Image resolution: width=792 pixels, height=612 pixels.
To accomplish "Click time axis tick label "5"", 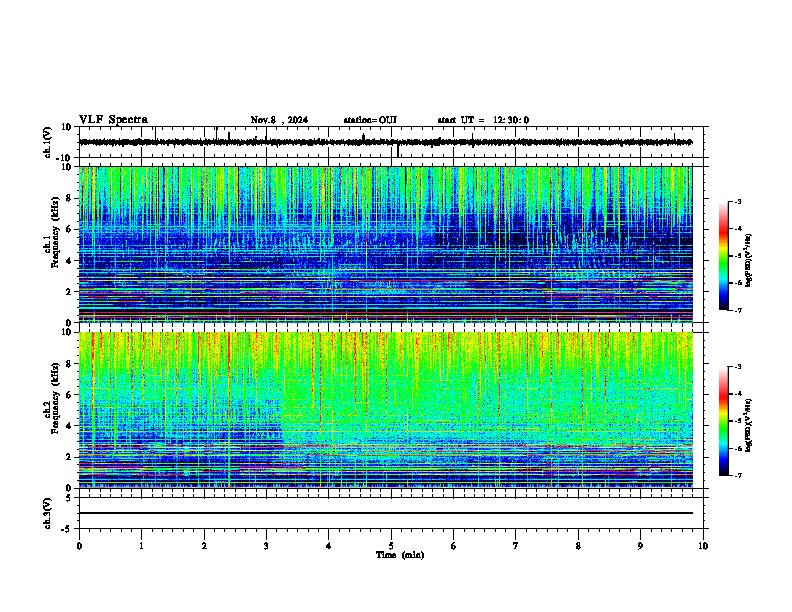I will point(391,546).
